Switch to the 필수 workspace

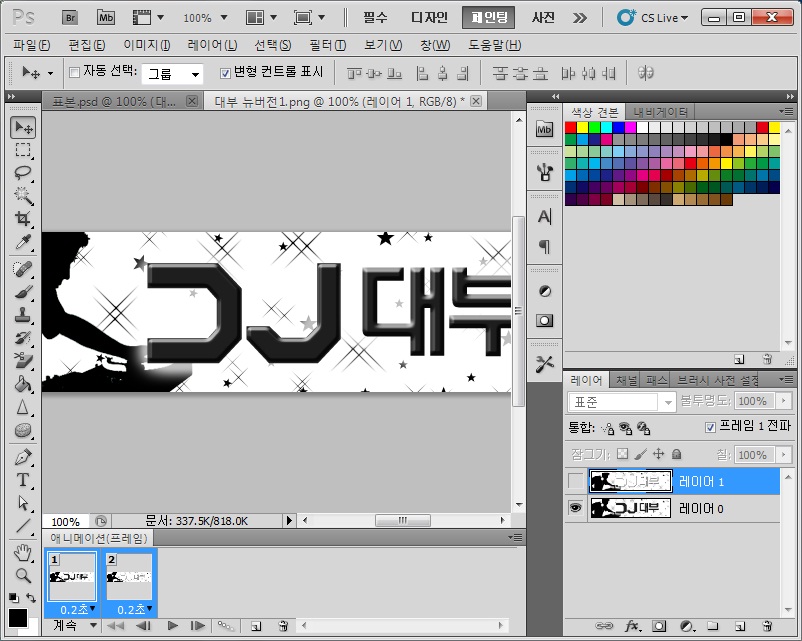click(375, 18)
